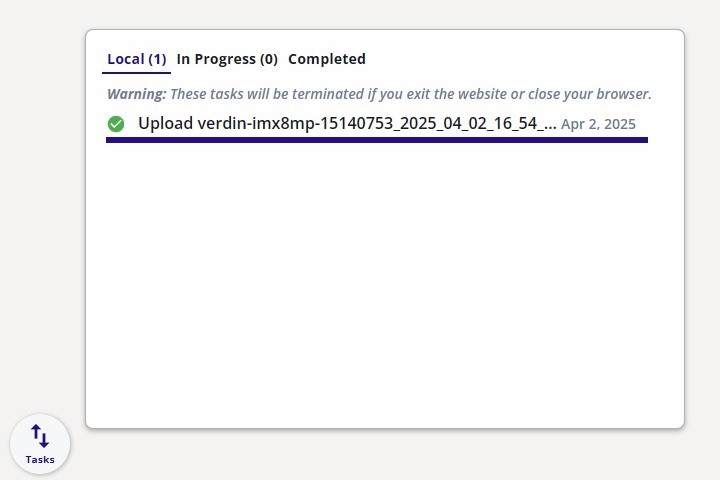Viewport: 720px width, 480px height.
Task: Click the bold "Warning:" word
Action: 137,94
